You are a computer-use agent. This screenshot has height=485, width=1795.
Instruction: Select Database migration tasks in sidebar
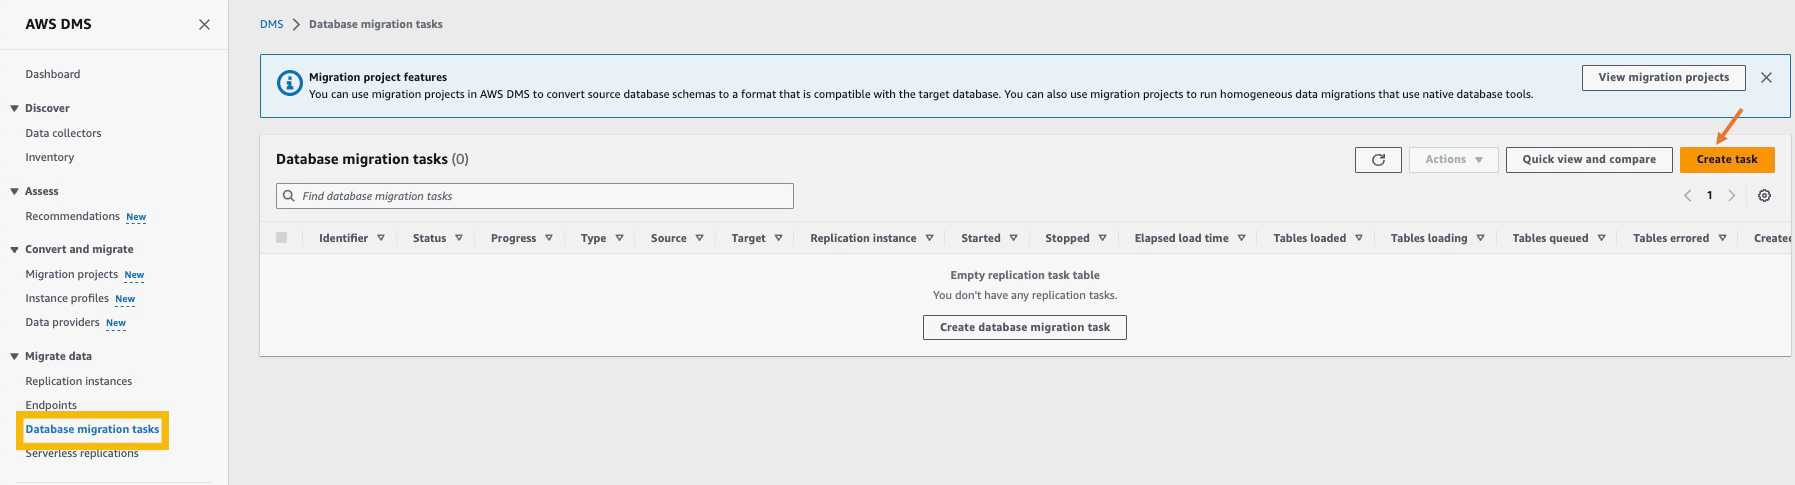coord(92,429)
